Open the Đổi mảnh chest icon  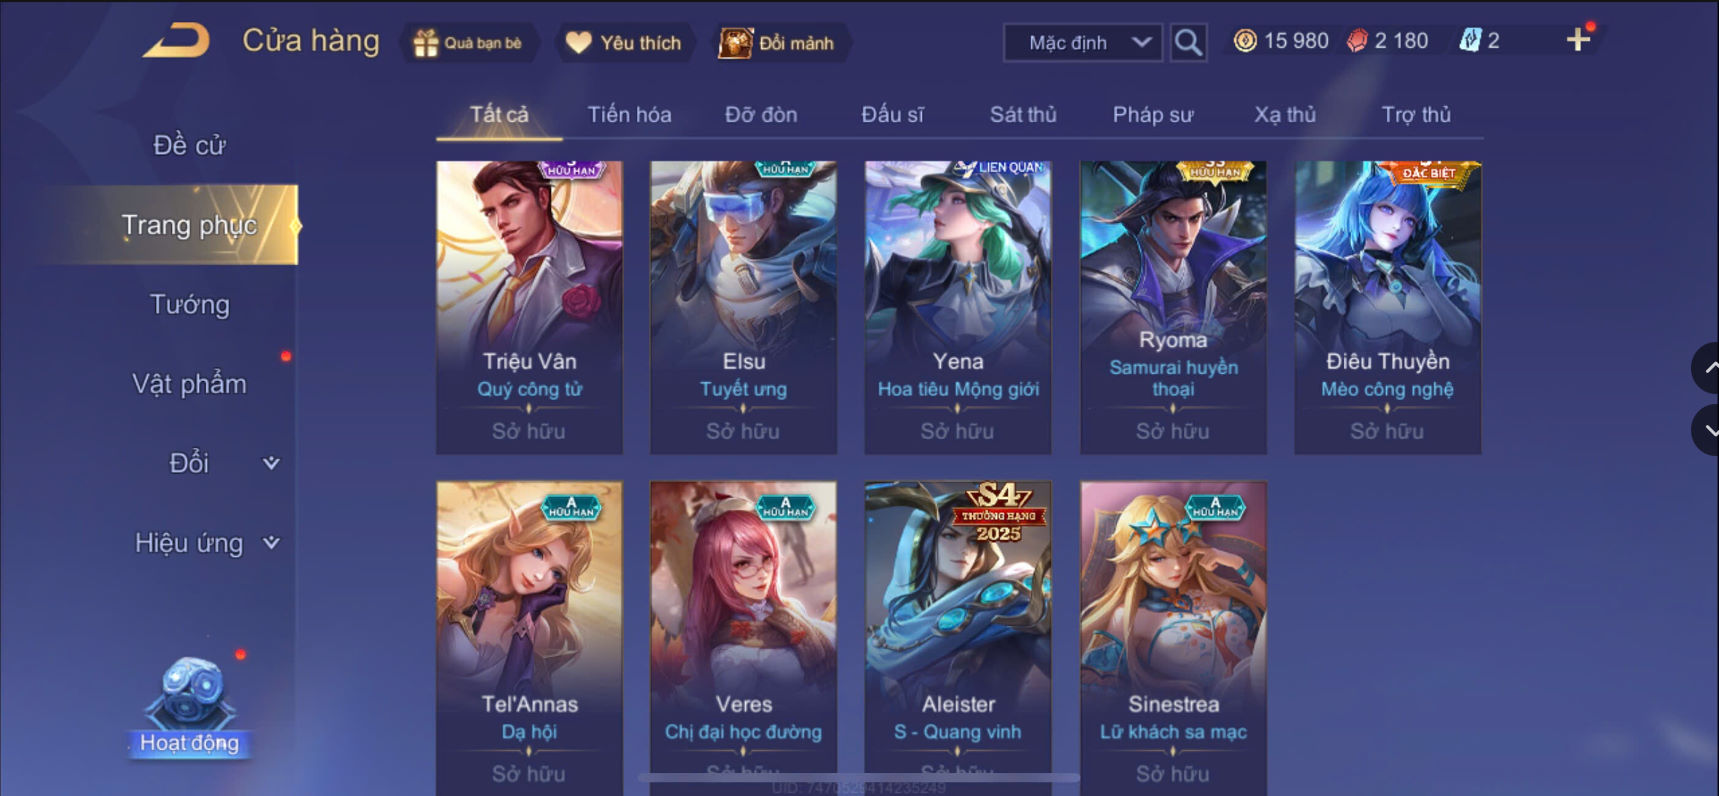point(735,43)
